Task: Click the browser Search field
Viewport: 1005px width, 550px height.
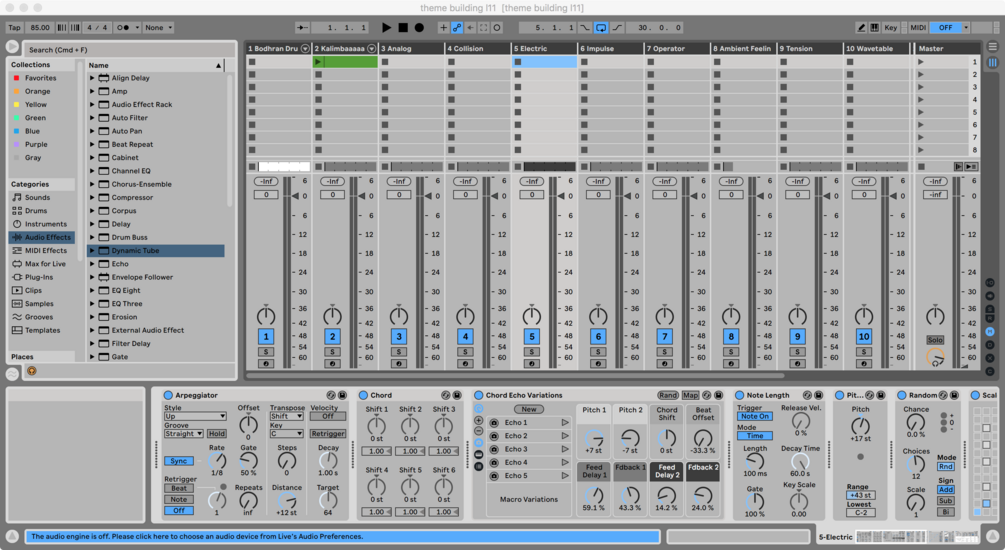Action: tap(129, 49)
